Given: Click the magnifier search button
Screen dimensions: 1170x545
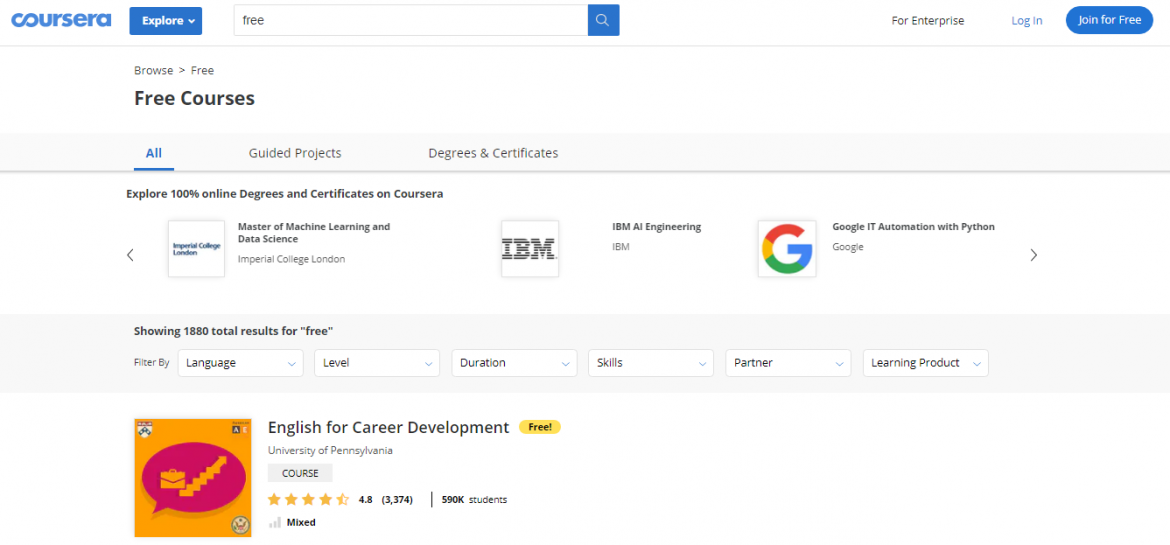Looking at the screenshot, I should tap(604, 20).
